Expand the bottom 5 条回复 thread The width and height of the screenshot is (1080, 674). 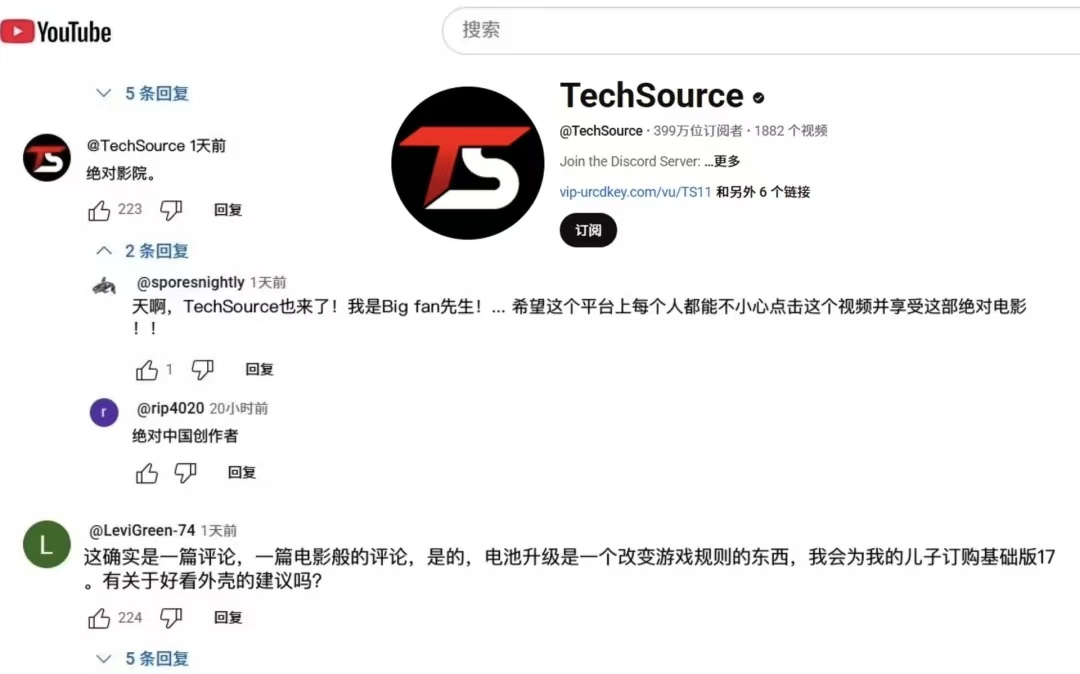[x=143, y=659]
